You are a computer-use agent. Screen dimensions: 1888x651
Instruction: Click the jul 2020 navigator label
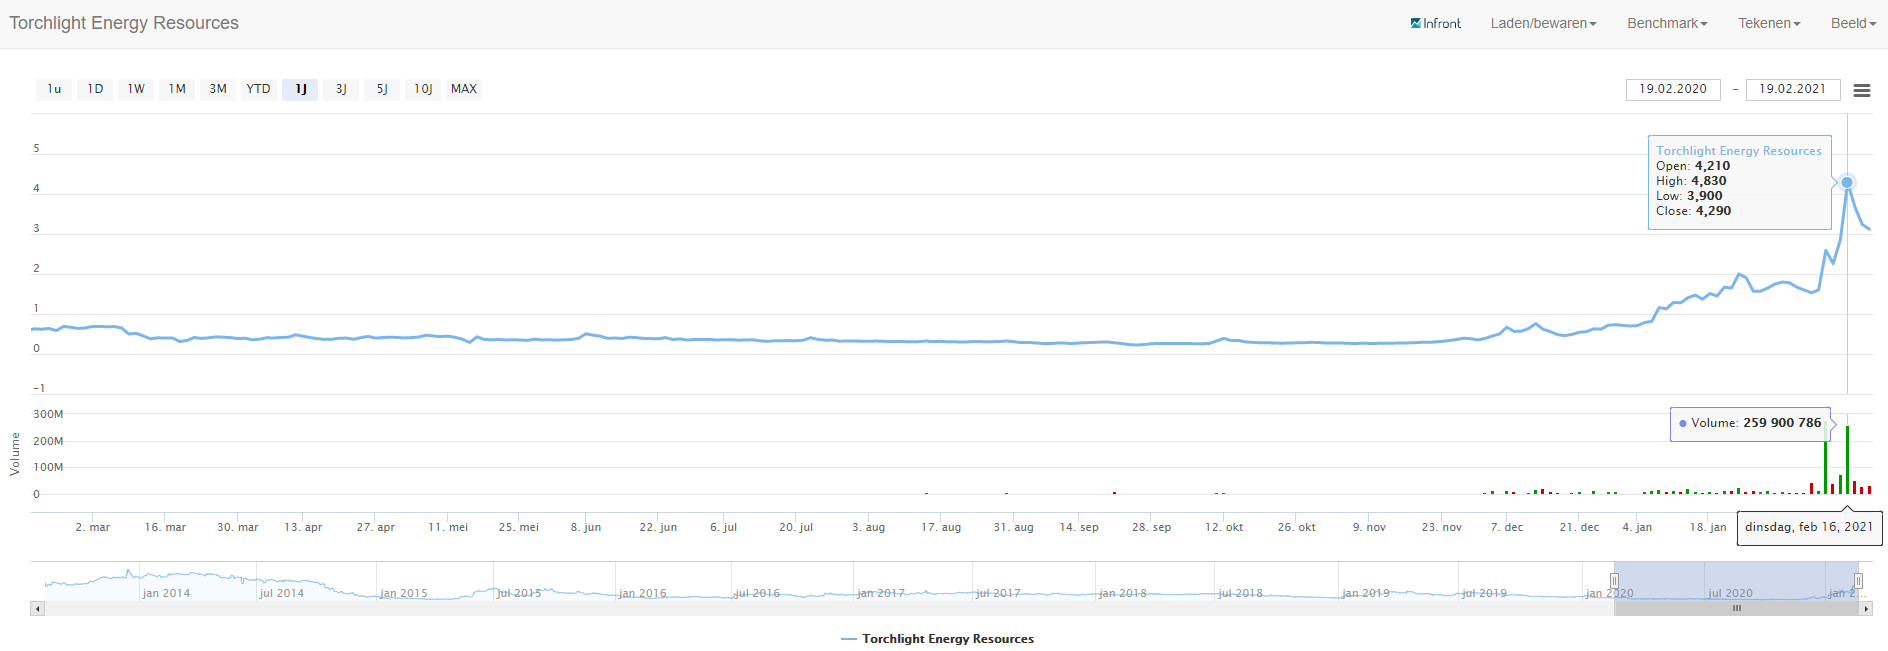point(1730,593)
